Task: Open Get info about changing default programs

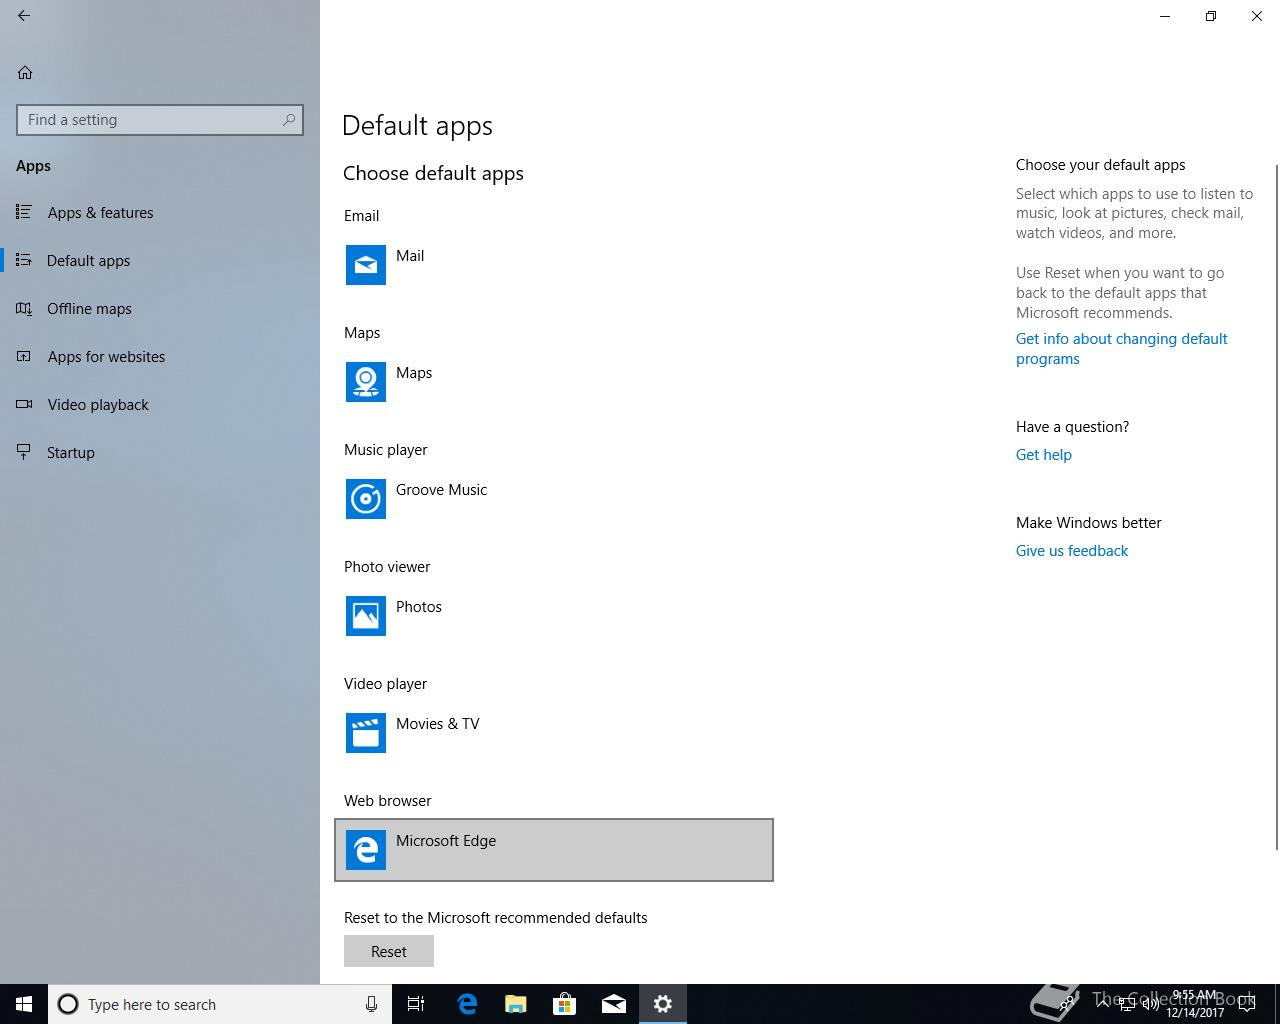Action: 1121,349
